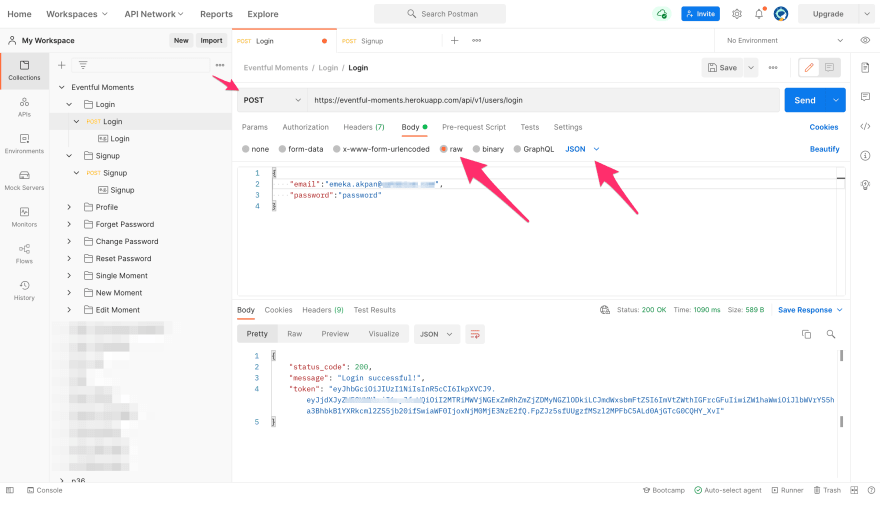The width and height of the screenshot is (880, 510).
Task: Open the Flows sidebar panel
Action: (24, 254)
